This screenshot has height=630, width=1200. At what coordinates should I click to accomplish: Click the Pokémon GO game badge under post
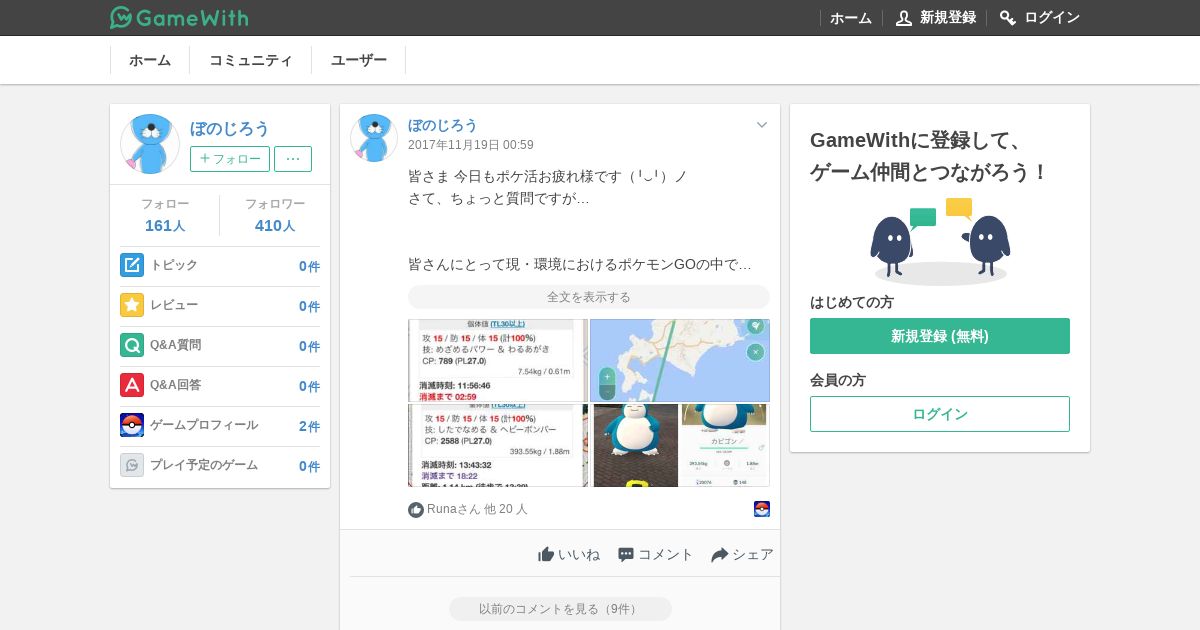point(762,509)
